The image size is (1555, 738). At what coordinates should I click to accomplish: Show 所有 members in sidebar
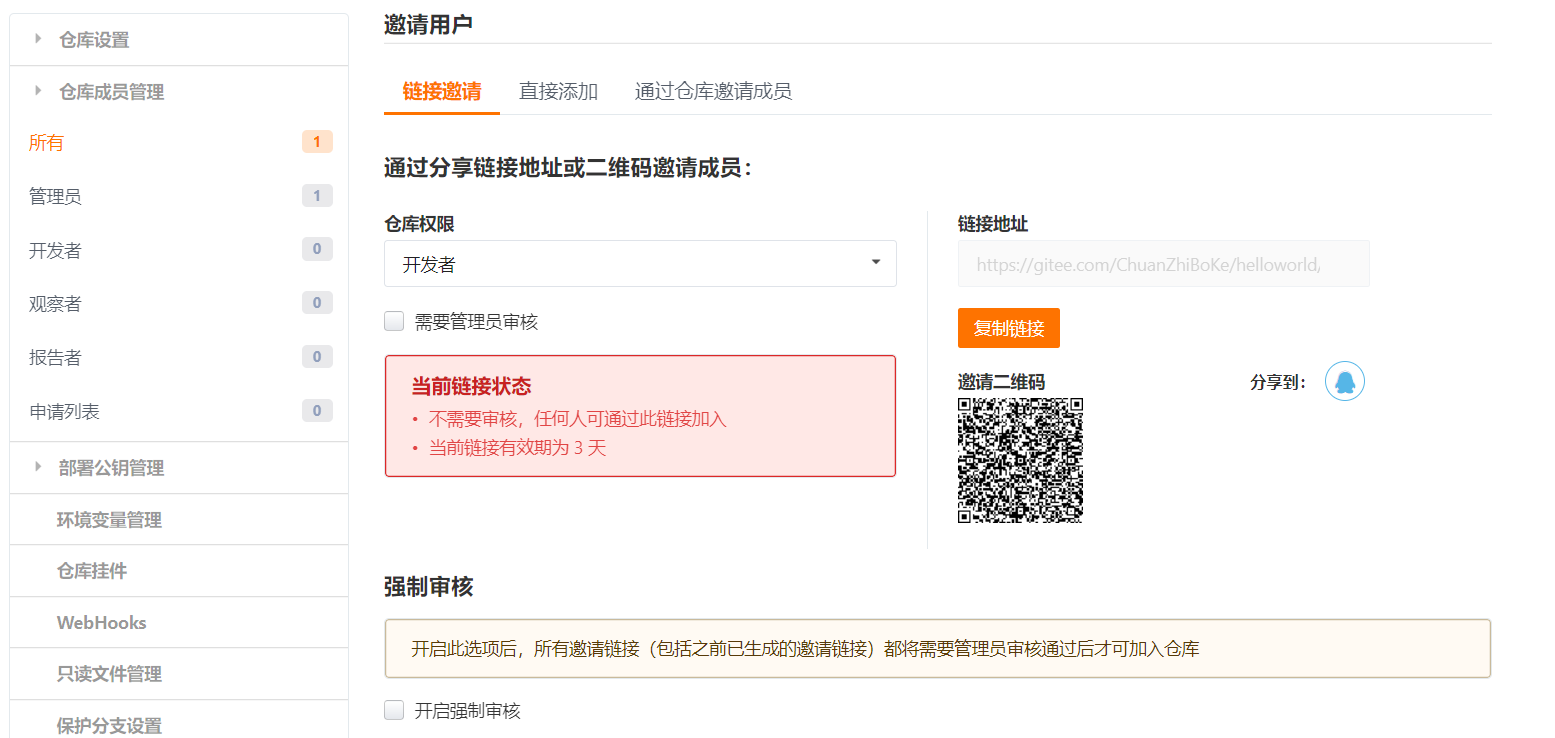(180, 143)
